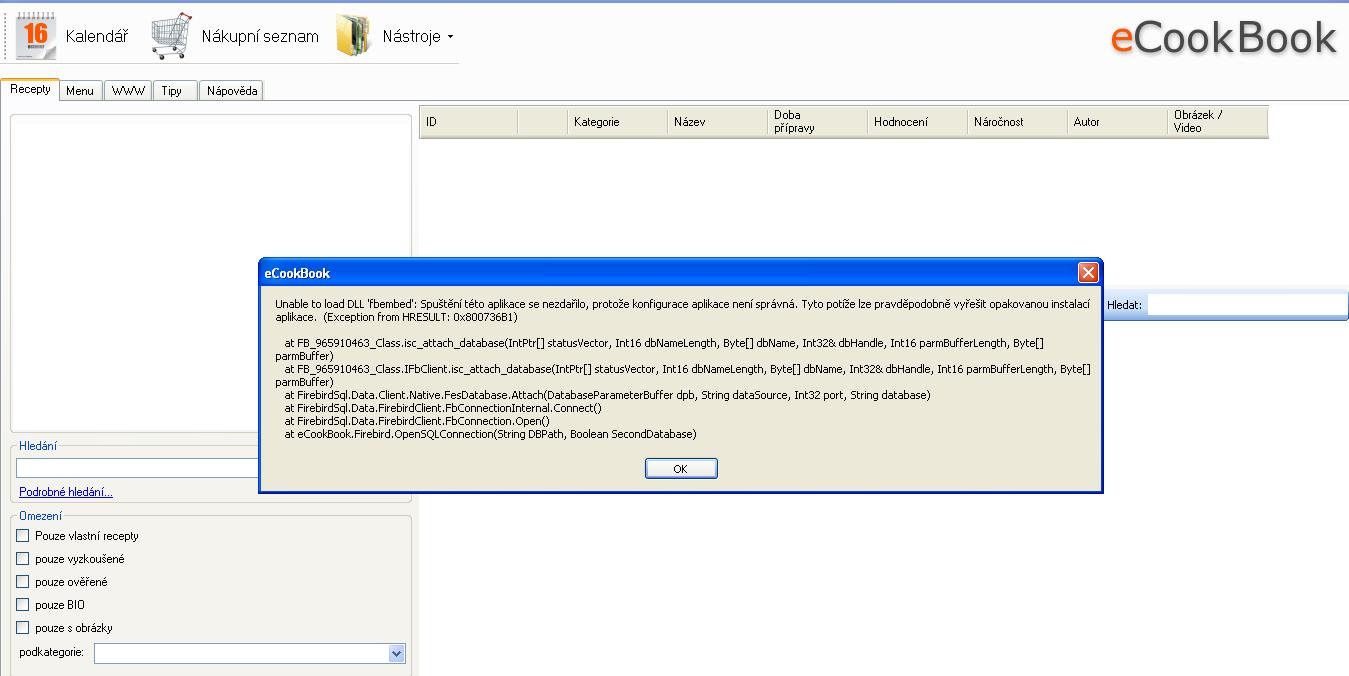
Task: Click the recipe category list panel
Action: [211, 273]
